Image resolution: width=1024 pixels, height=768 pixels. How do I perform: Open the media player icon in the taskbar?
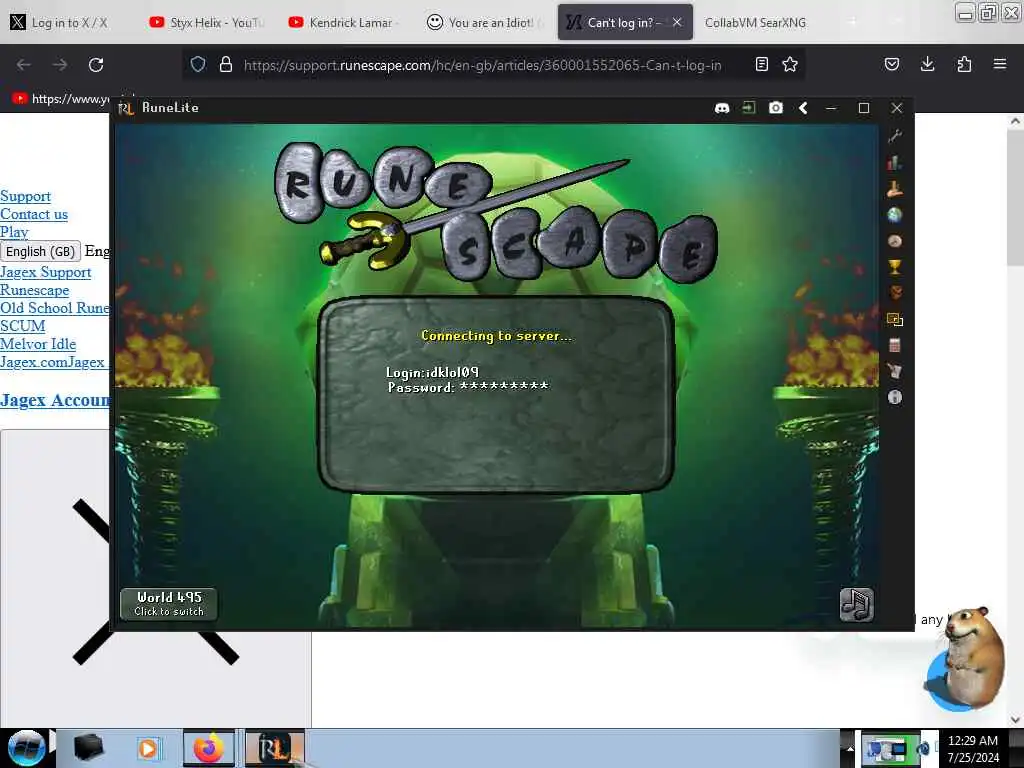(x=148, y=748)
